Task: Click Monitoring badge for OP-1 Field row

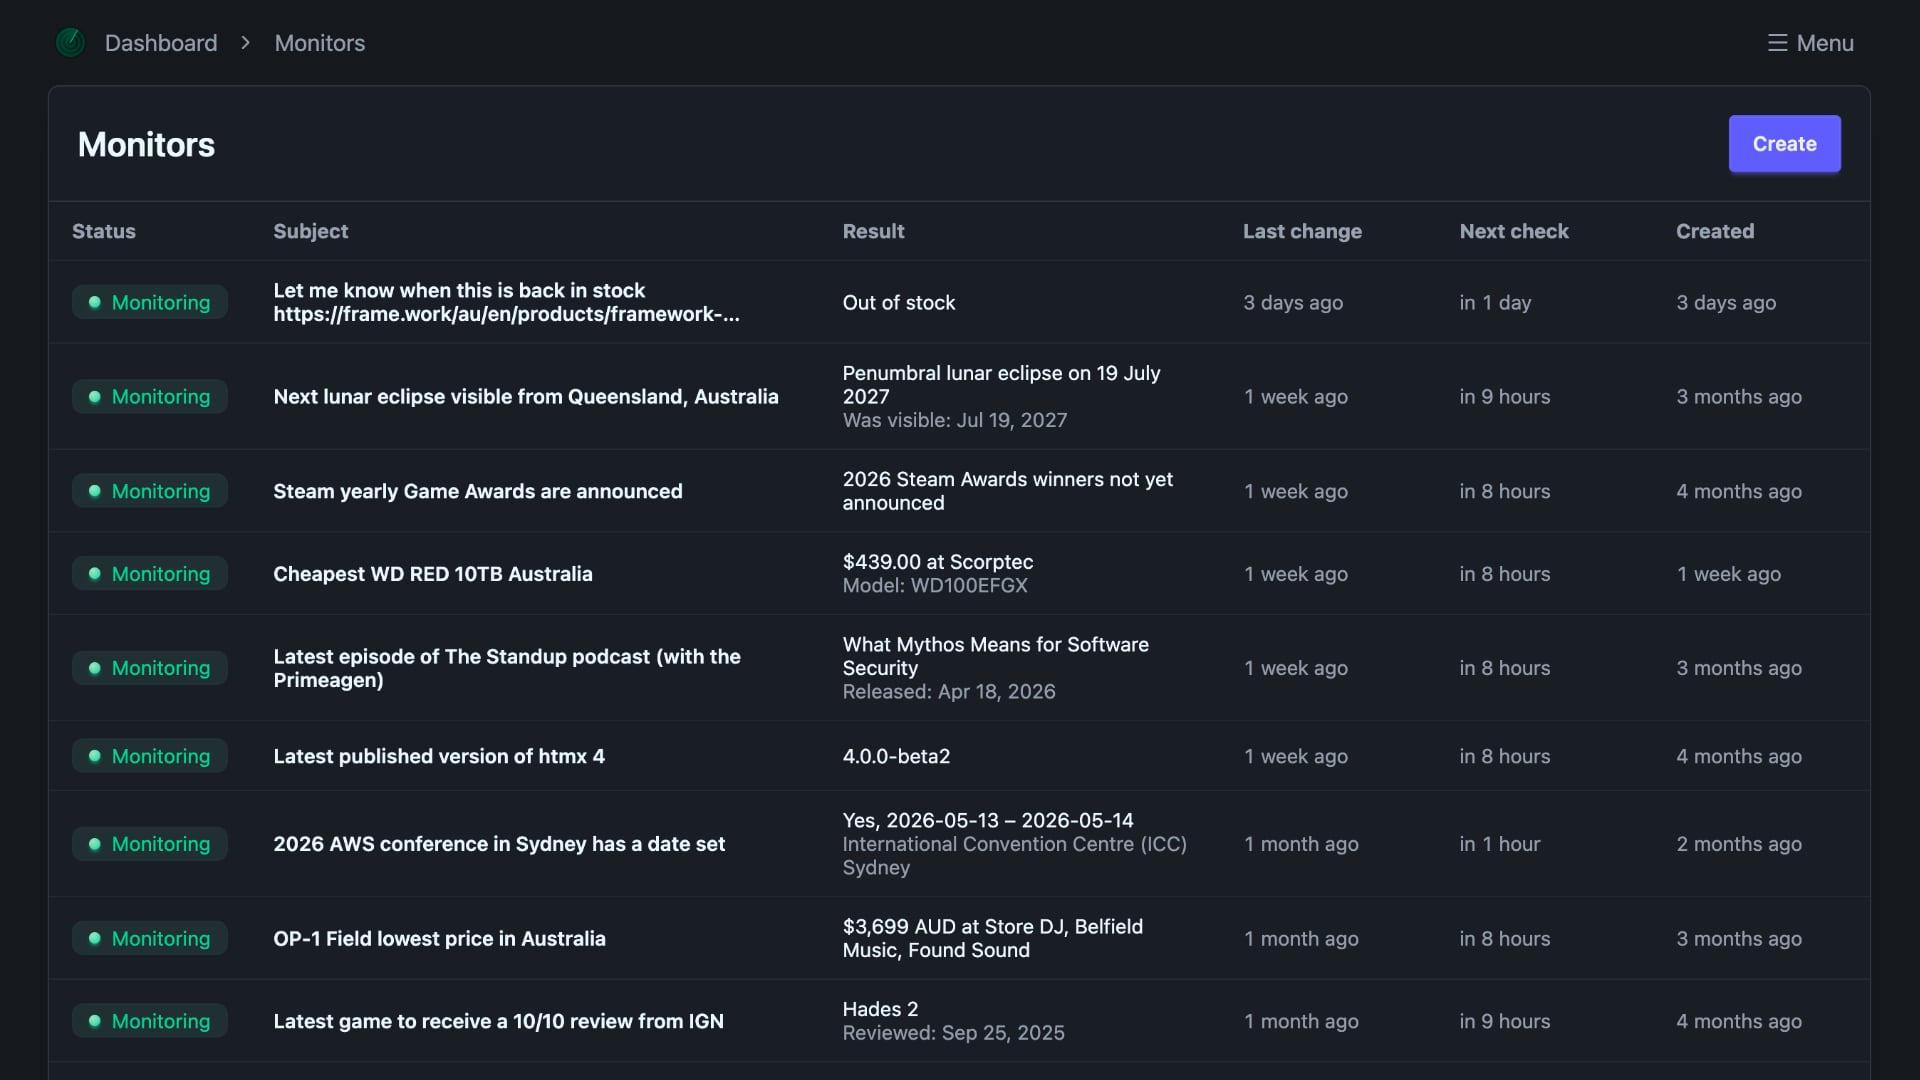Action: click(150, 939)
